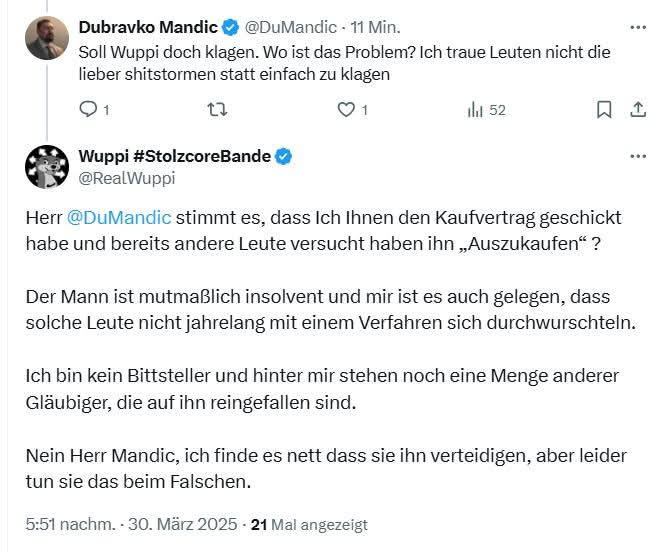Screen dimensions: 662x552
Task: Retweet Dubravko Mandic's post
Action: coord(215,110)
